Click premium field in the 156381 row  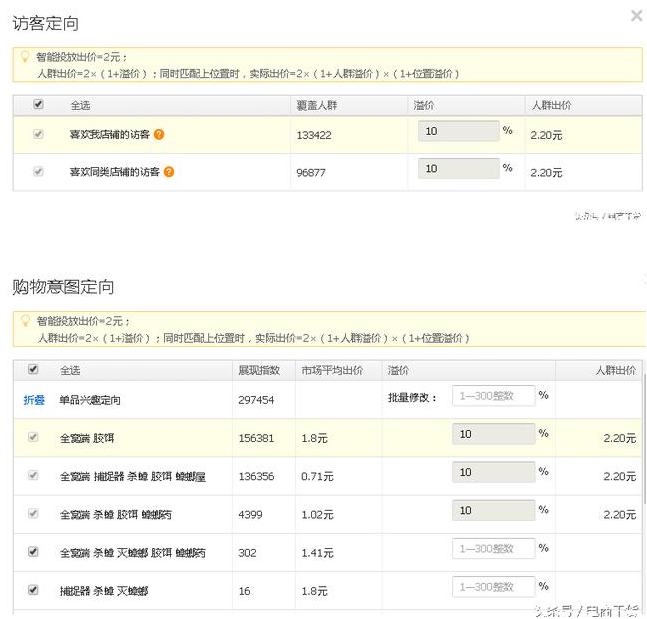coord(494,434)
